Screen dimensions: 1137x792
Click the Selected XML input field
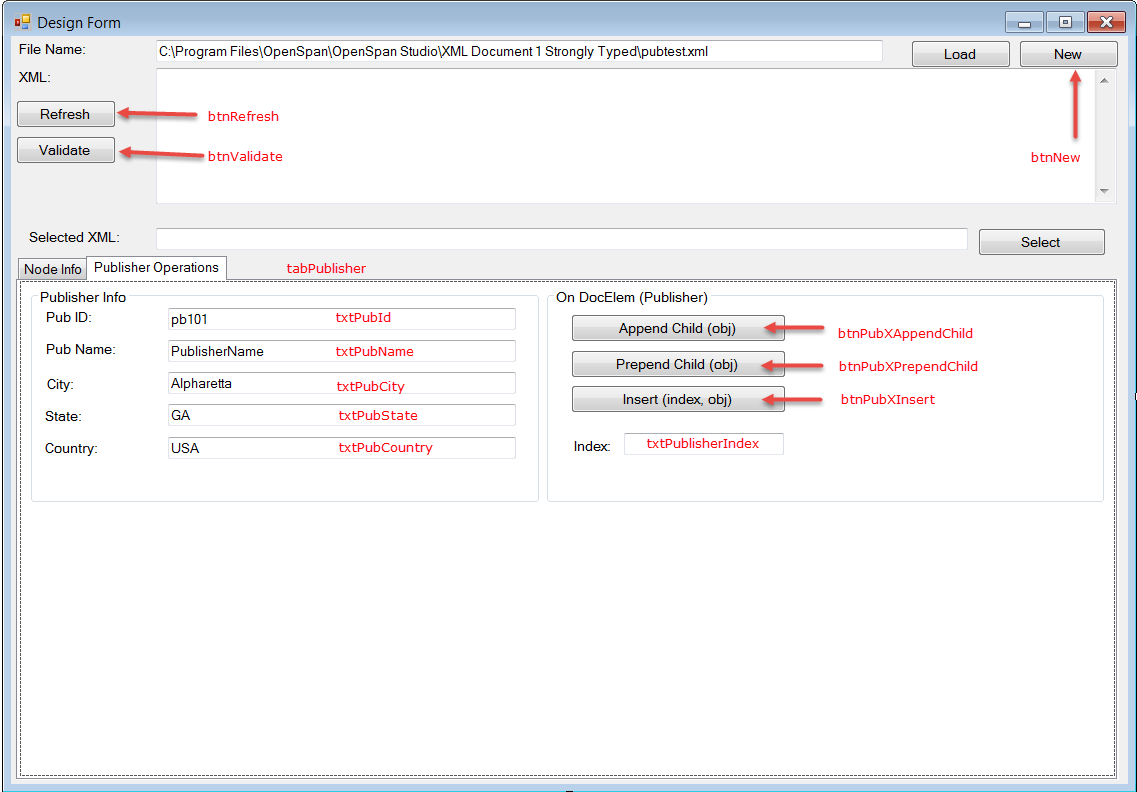tap(561, 239)
